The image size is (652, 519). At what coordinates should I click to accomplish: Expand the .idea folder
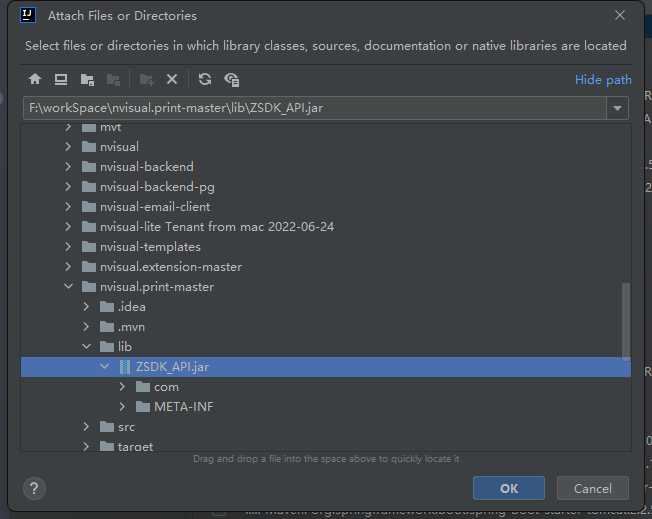[x=86, y=306]
